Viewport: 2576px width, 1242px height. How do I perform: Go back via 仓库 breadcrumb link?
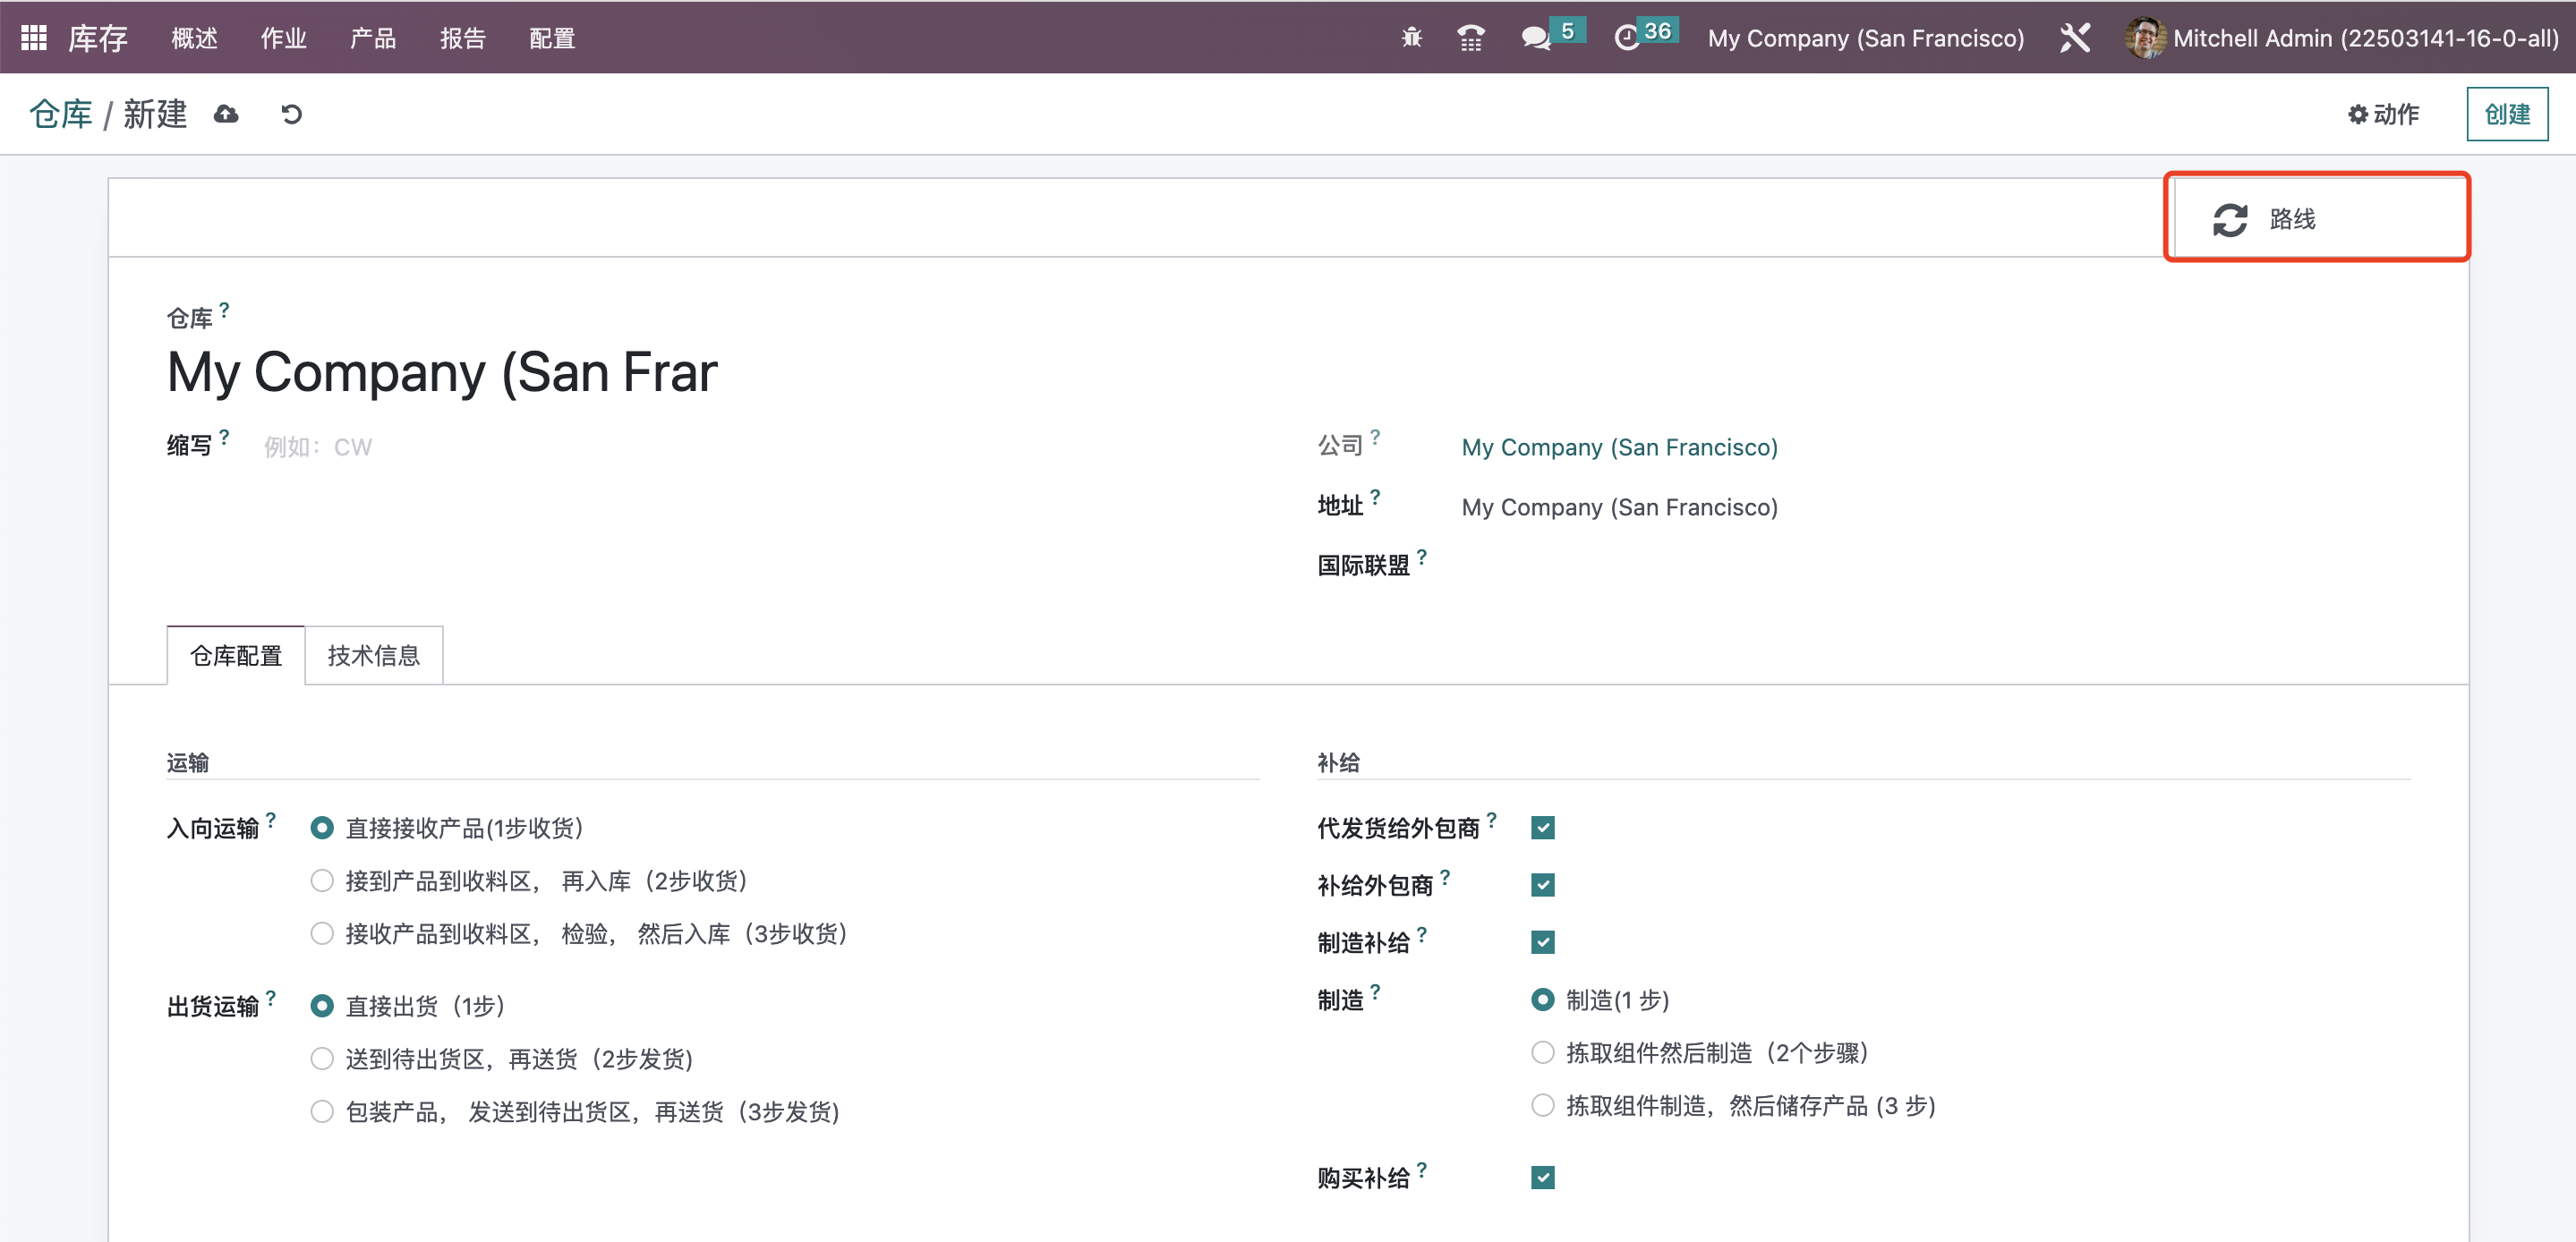(61, 114)
